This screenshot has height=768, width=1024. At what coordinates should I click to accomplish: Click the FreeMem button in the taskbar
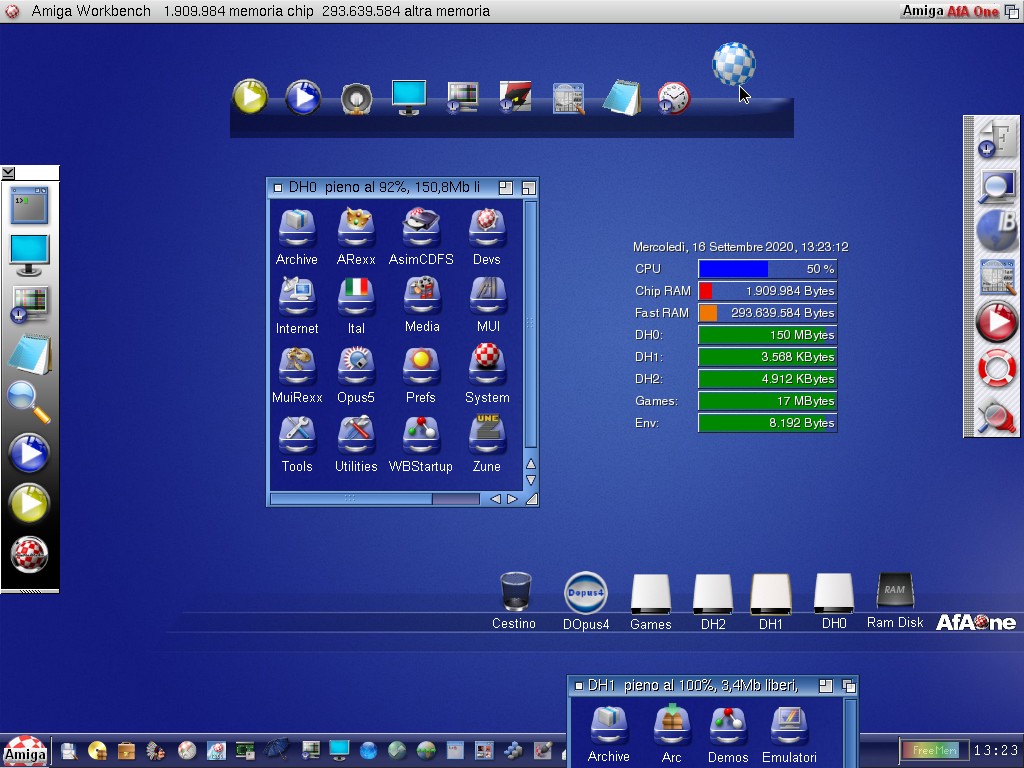pos(934,750)
